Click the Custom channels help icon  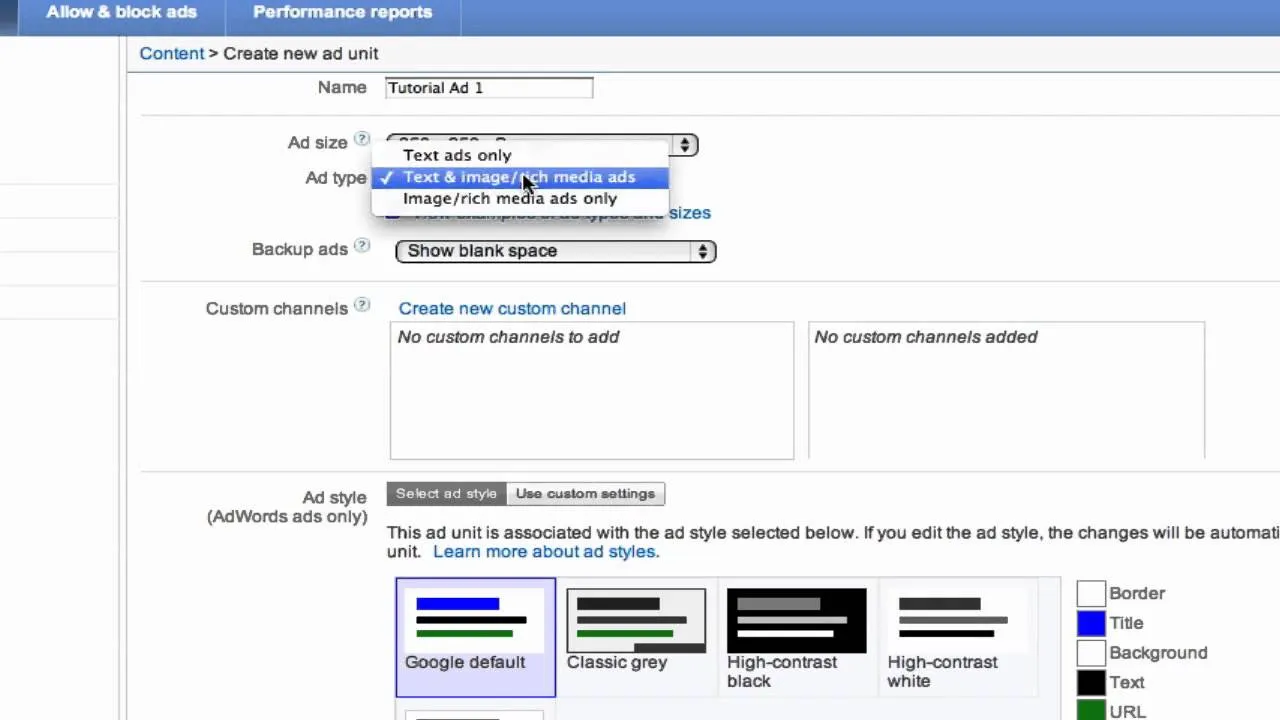tap(362, 306)
